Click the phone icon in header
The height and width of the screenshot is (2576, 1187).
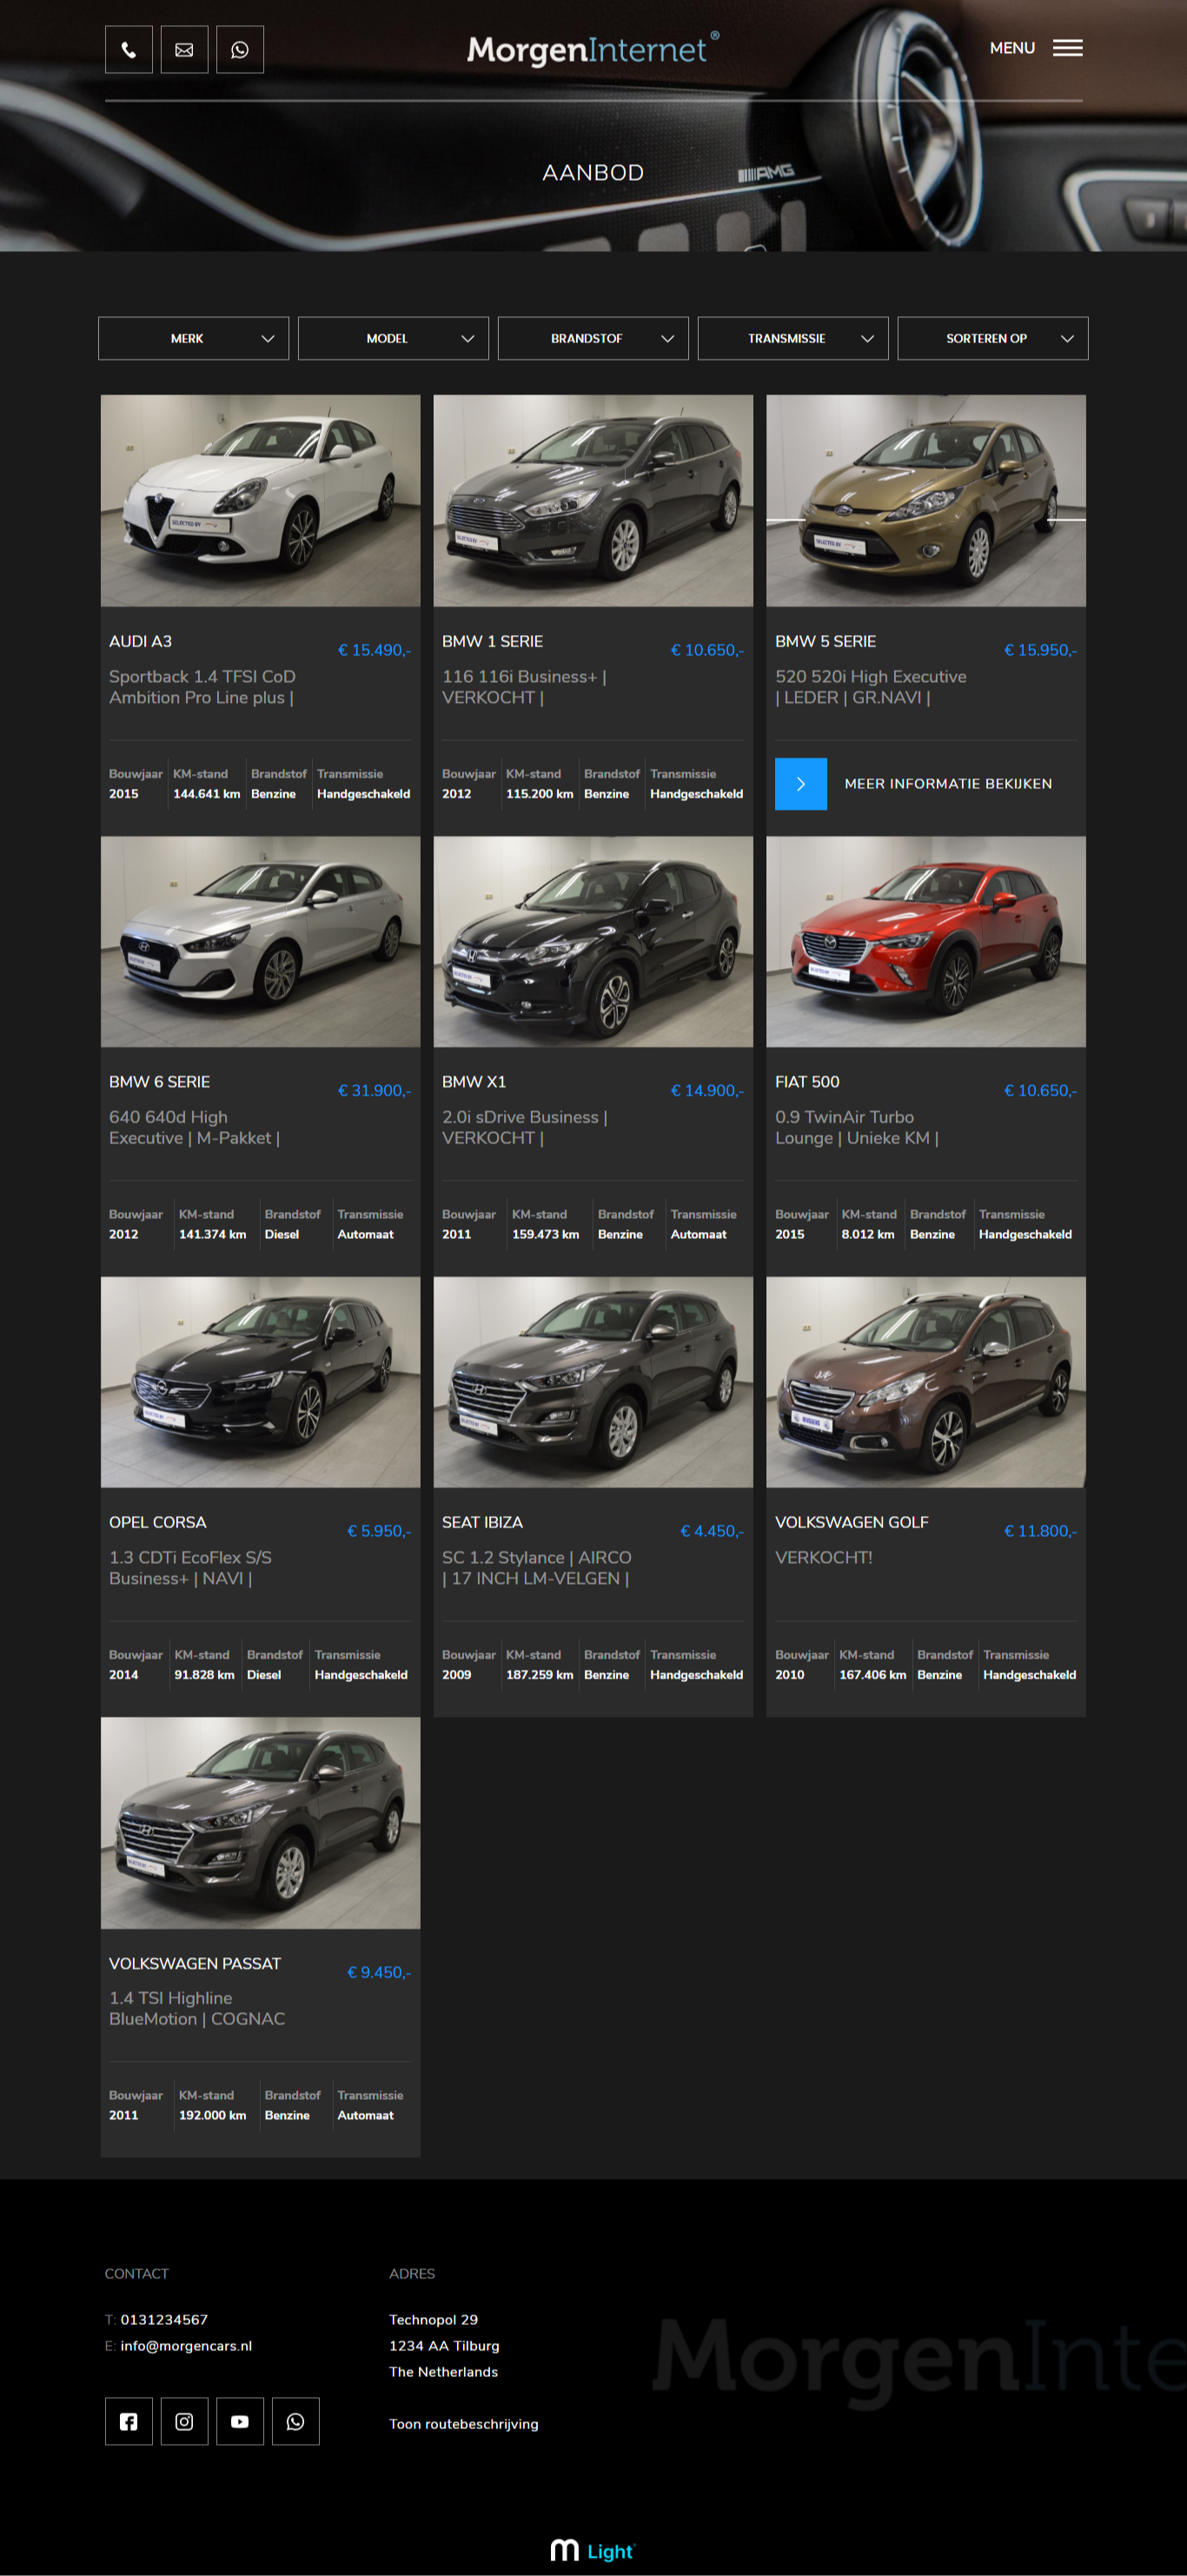128,50
